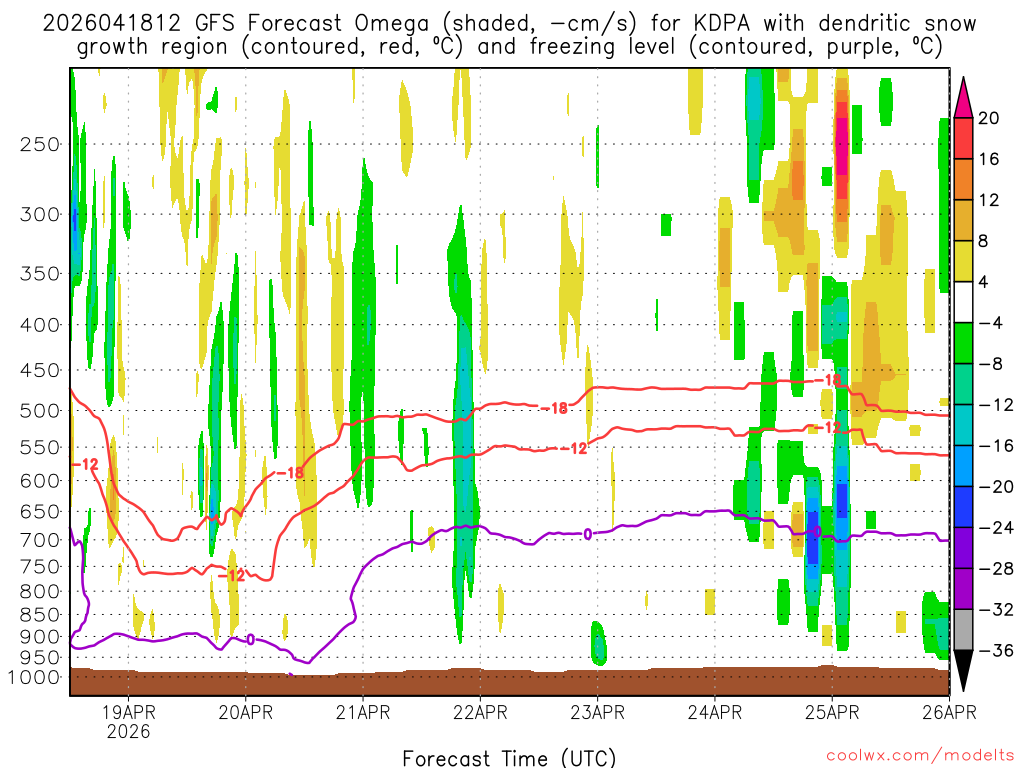Click the 26APR time axis label
1024x768 pixels.
(949, 712)
